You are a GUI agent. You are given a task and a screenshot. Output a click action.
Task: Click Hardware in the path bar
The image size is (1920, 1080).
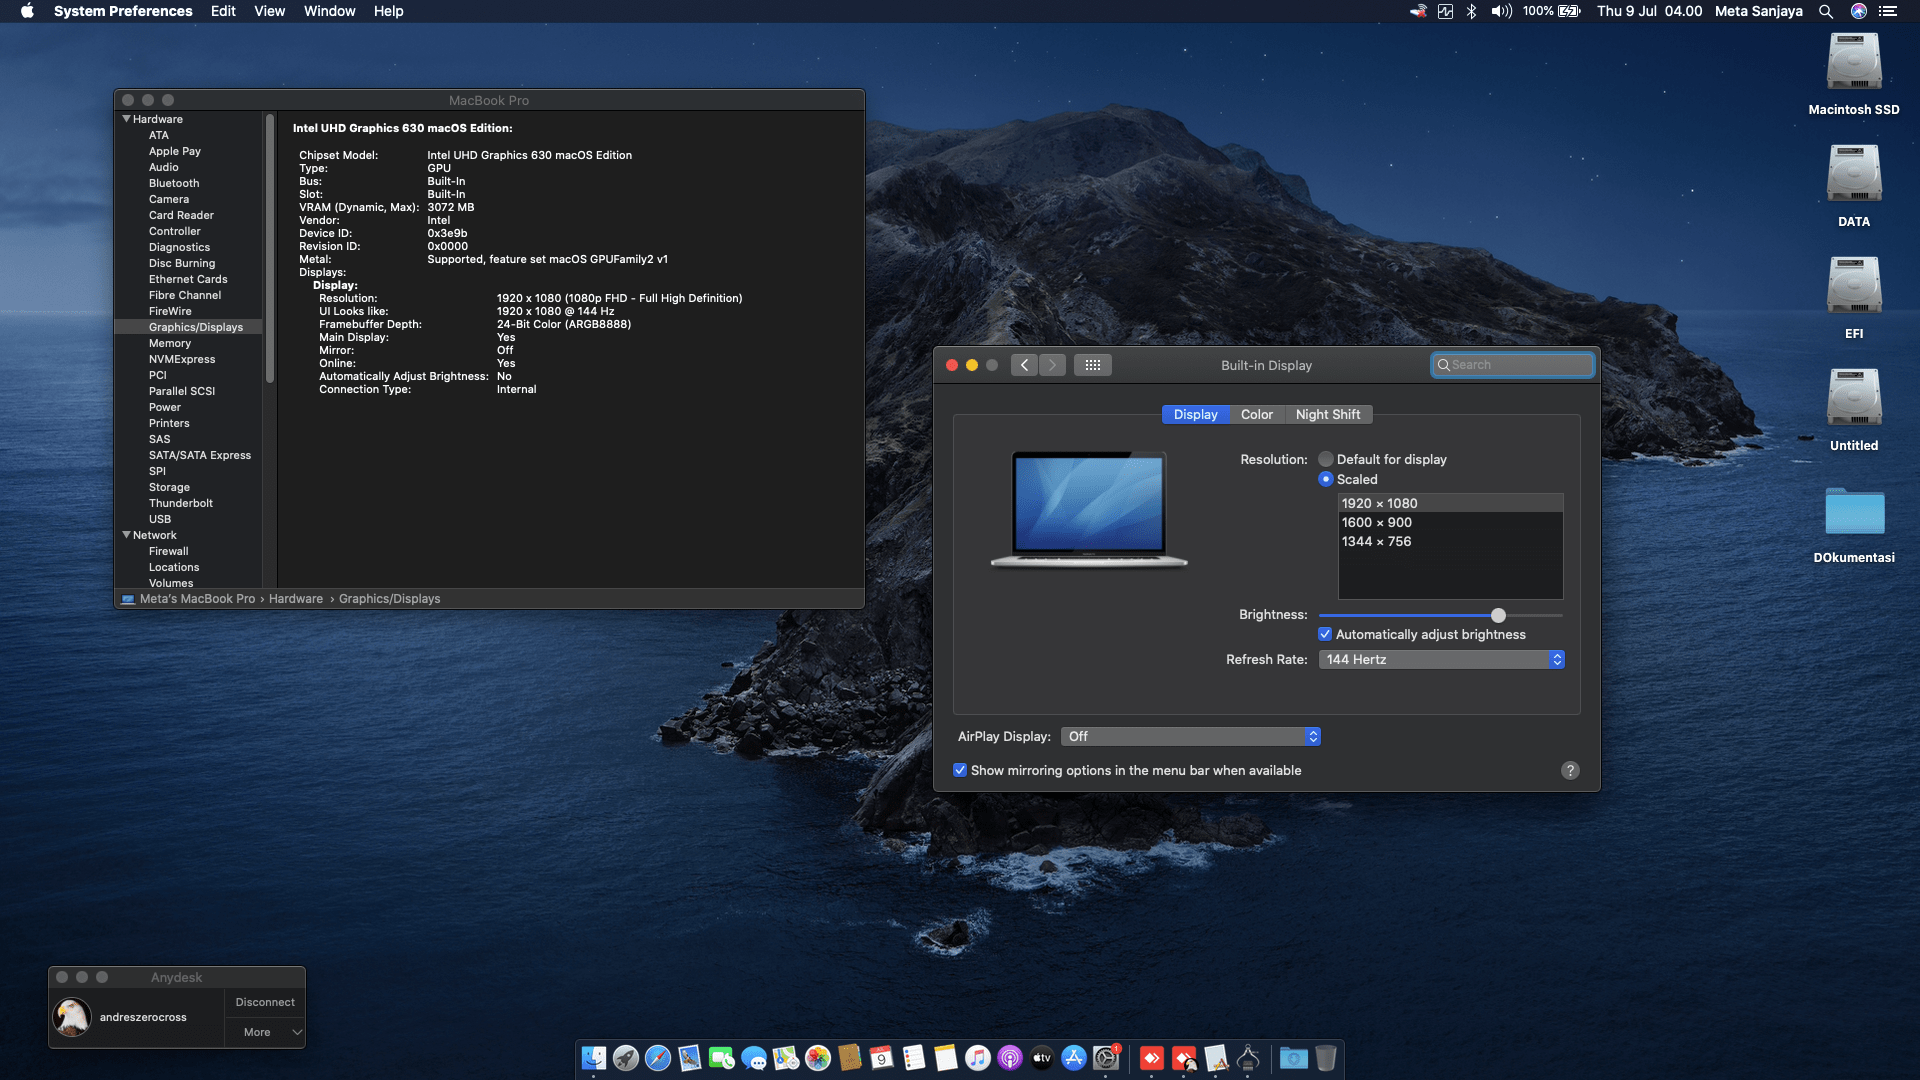[296, 599]
